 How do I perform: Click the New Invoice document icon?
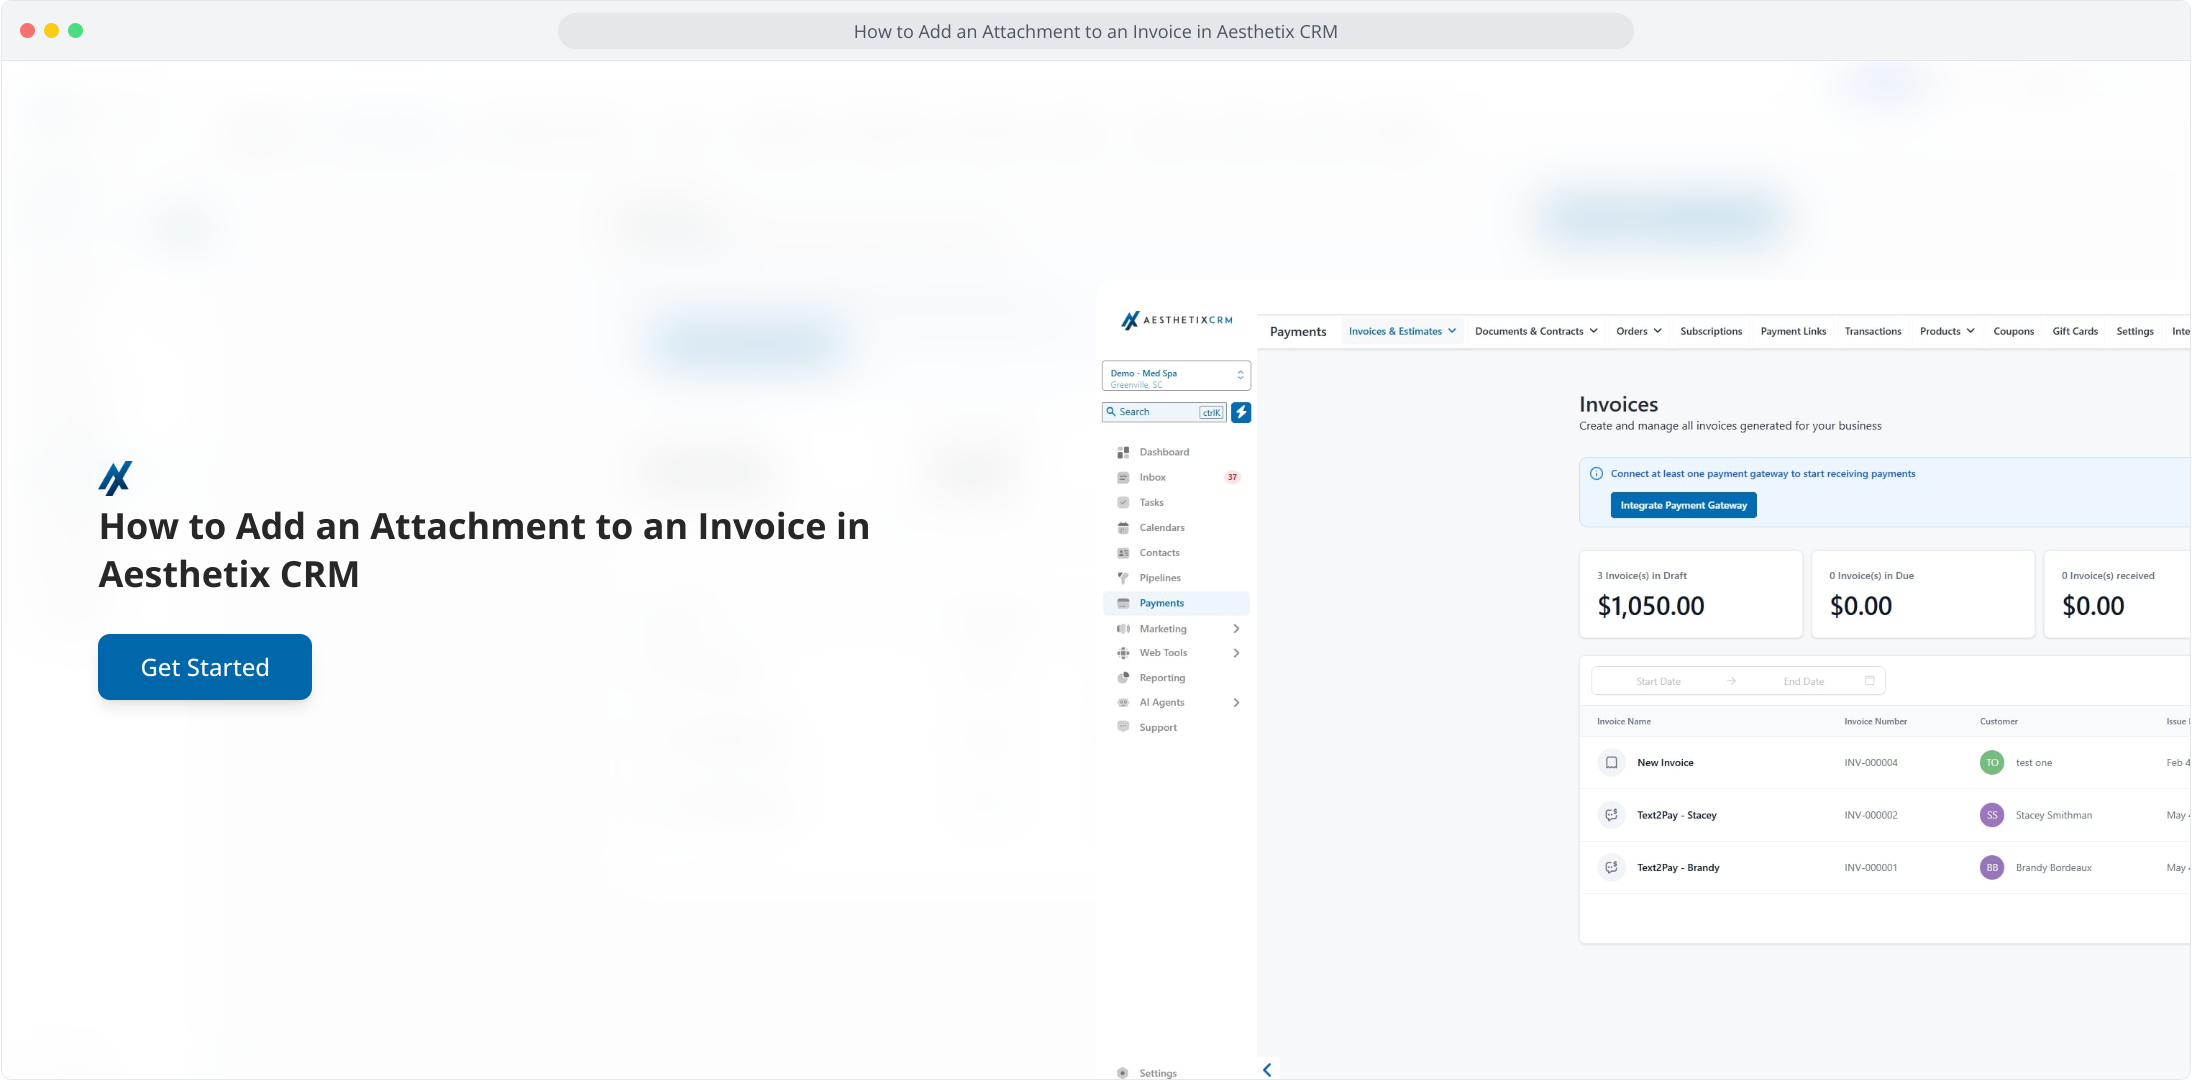[1611, 763]
